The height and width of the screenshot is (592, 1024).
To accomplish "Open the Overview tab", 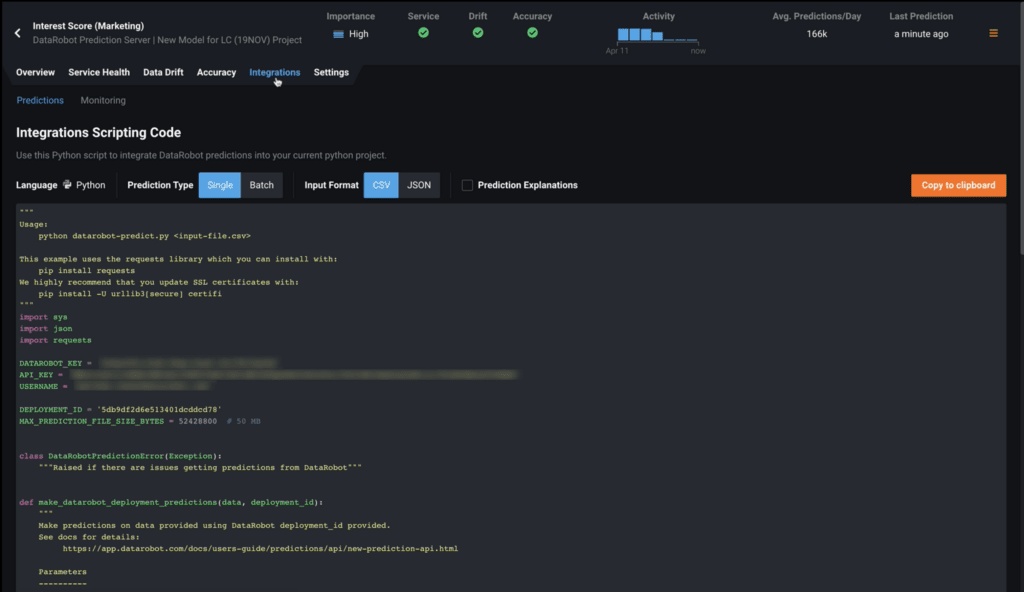I will [35, 73].
